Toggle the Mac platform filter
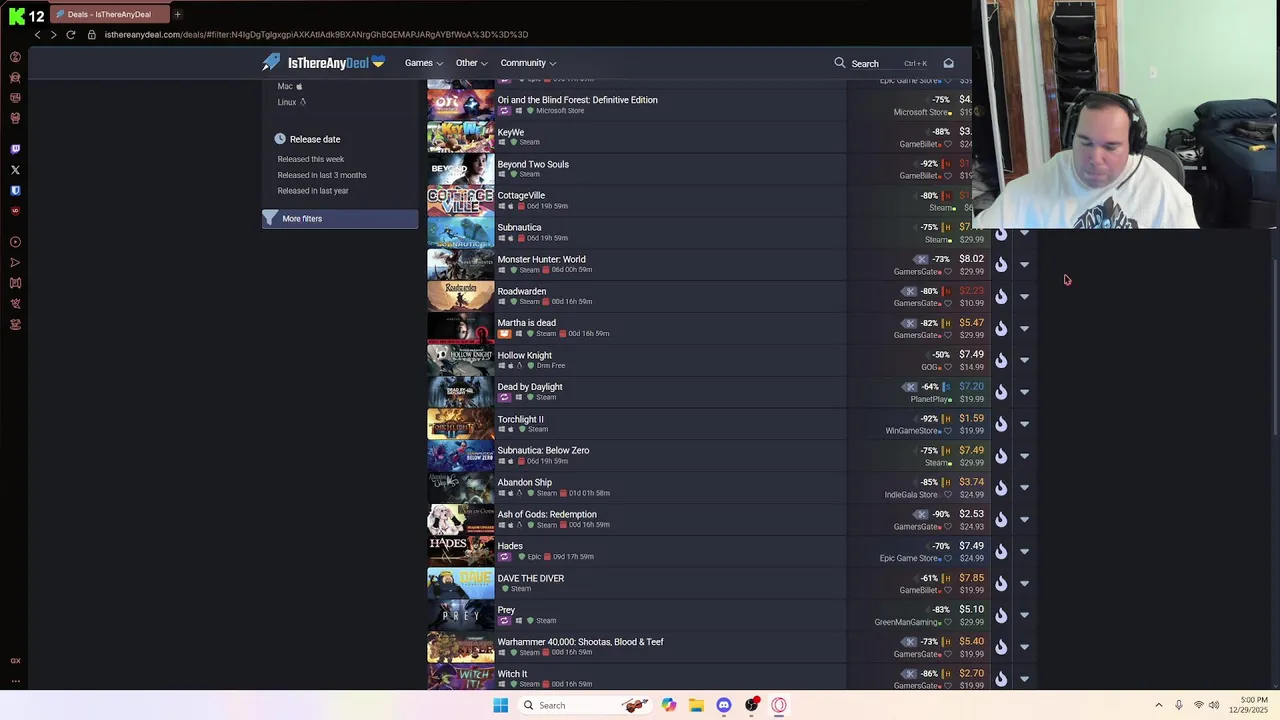This screenshot has height=720, width=1280. 290,86
